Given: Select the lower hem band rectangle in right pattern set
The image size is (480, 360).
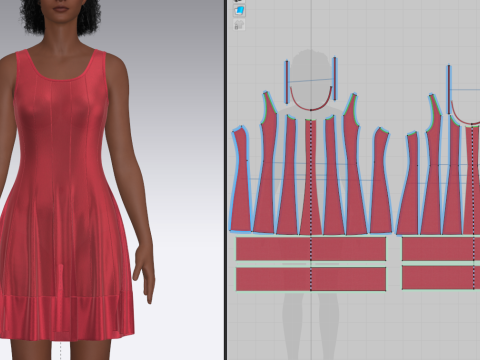Looking at the screenshot, I should pos(441,278).
